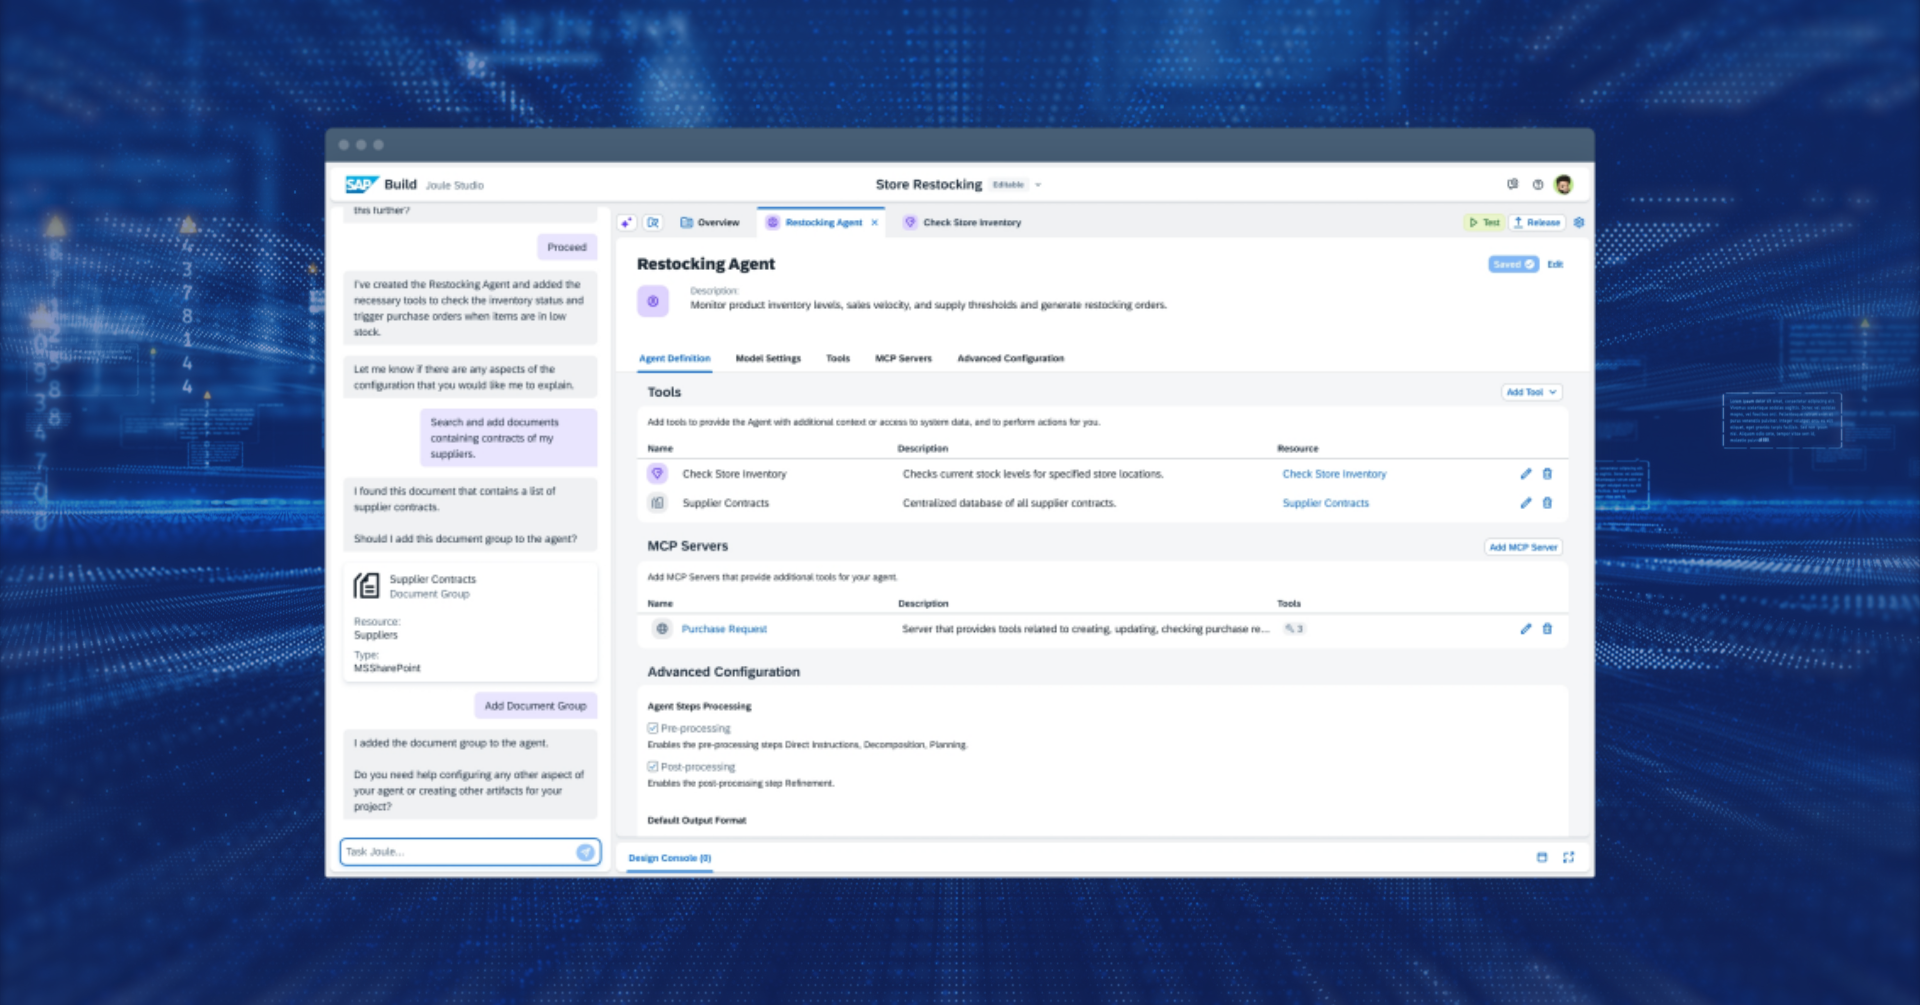
Task: Open the help icon in the header
Action: tap(1538, 184)
